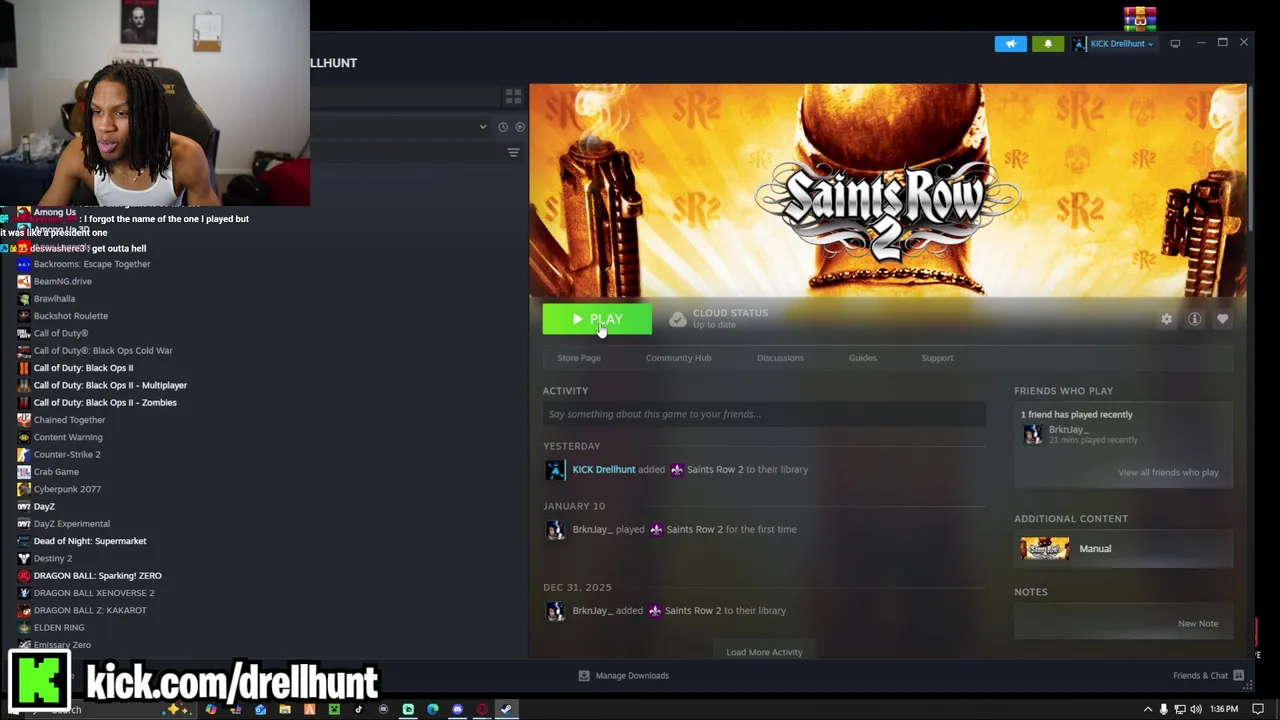Select DRAGON BALL Z: KAKAROT in the library

click(90, 610)
